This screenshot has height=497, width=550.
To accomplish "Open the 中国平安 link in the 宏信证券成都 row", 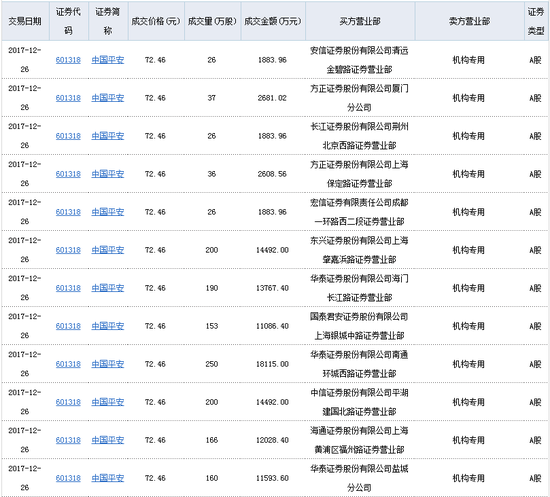I will (108, 212).
